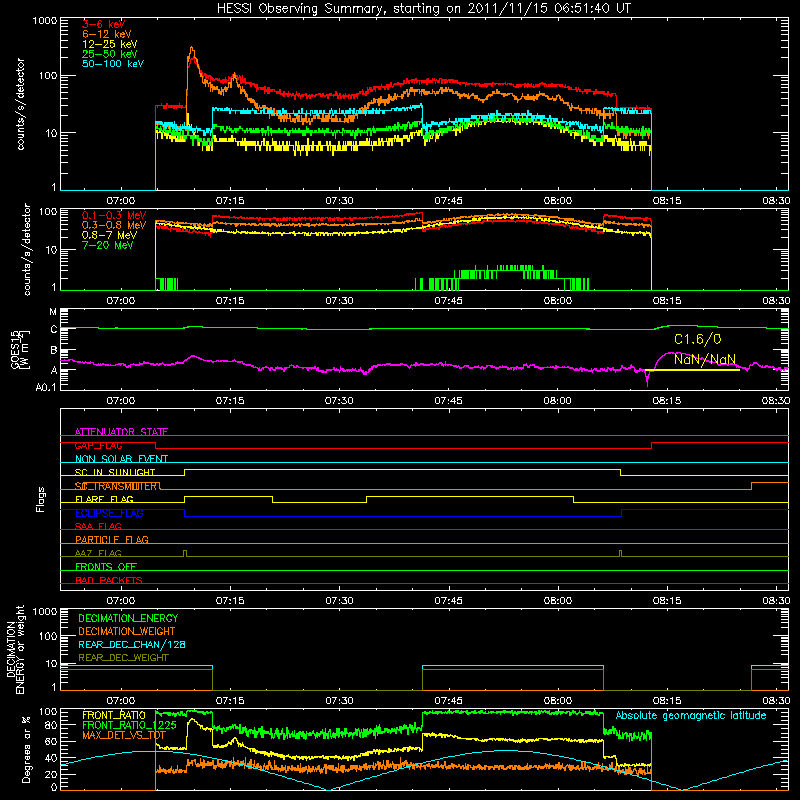Select the ECLIPSE_FLAG label
The height and width of the screenshot is (800, 800).
tap(109, 513)
